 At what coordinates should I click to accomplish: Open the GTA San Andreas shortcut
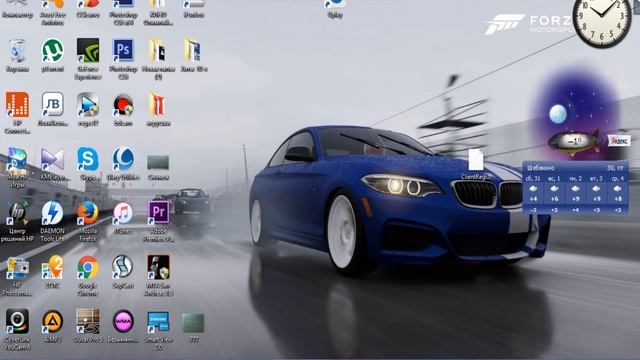tap(158, 268)
